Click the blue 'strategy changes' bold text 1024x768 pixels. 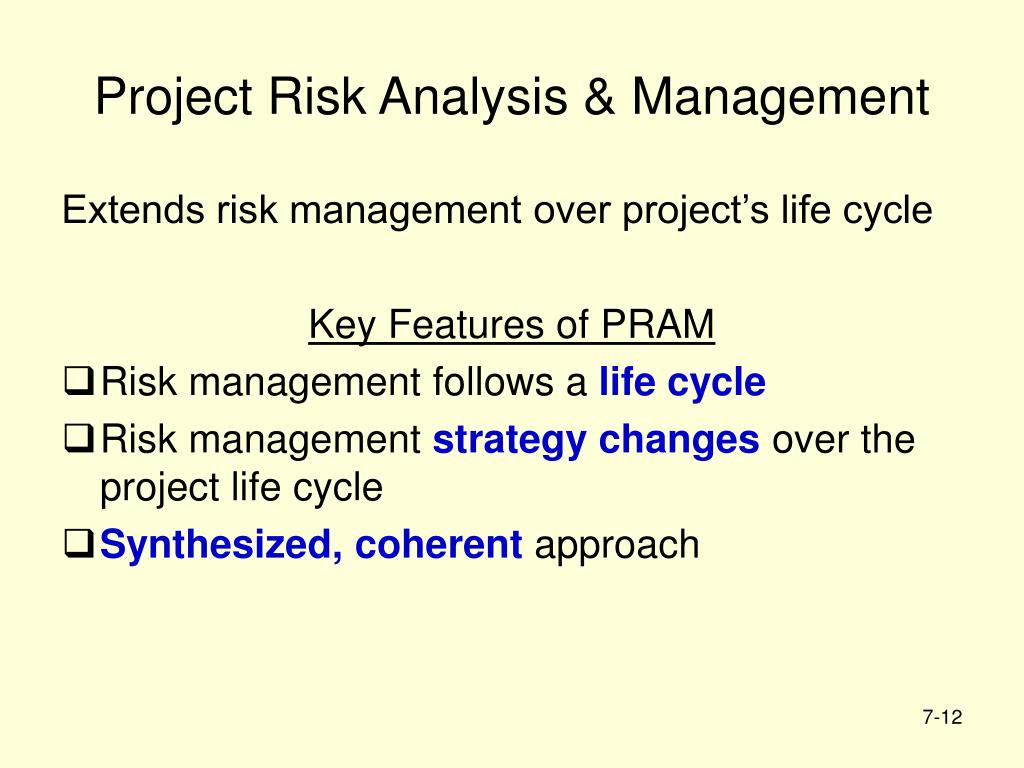[596, 440]
